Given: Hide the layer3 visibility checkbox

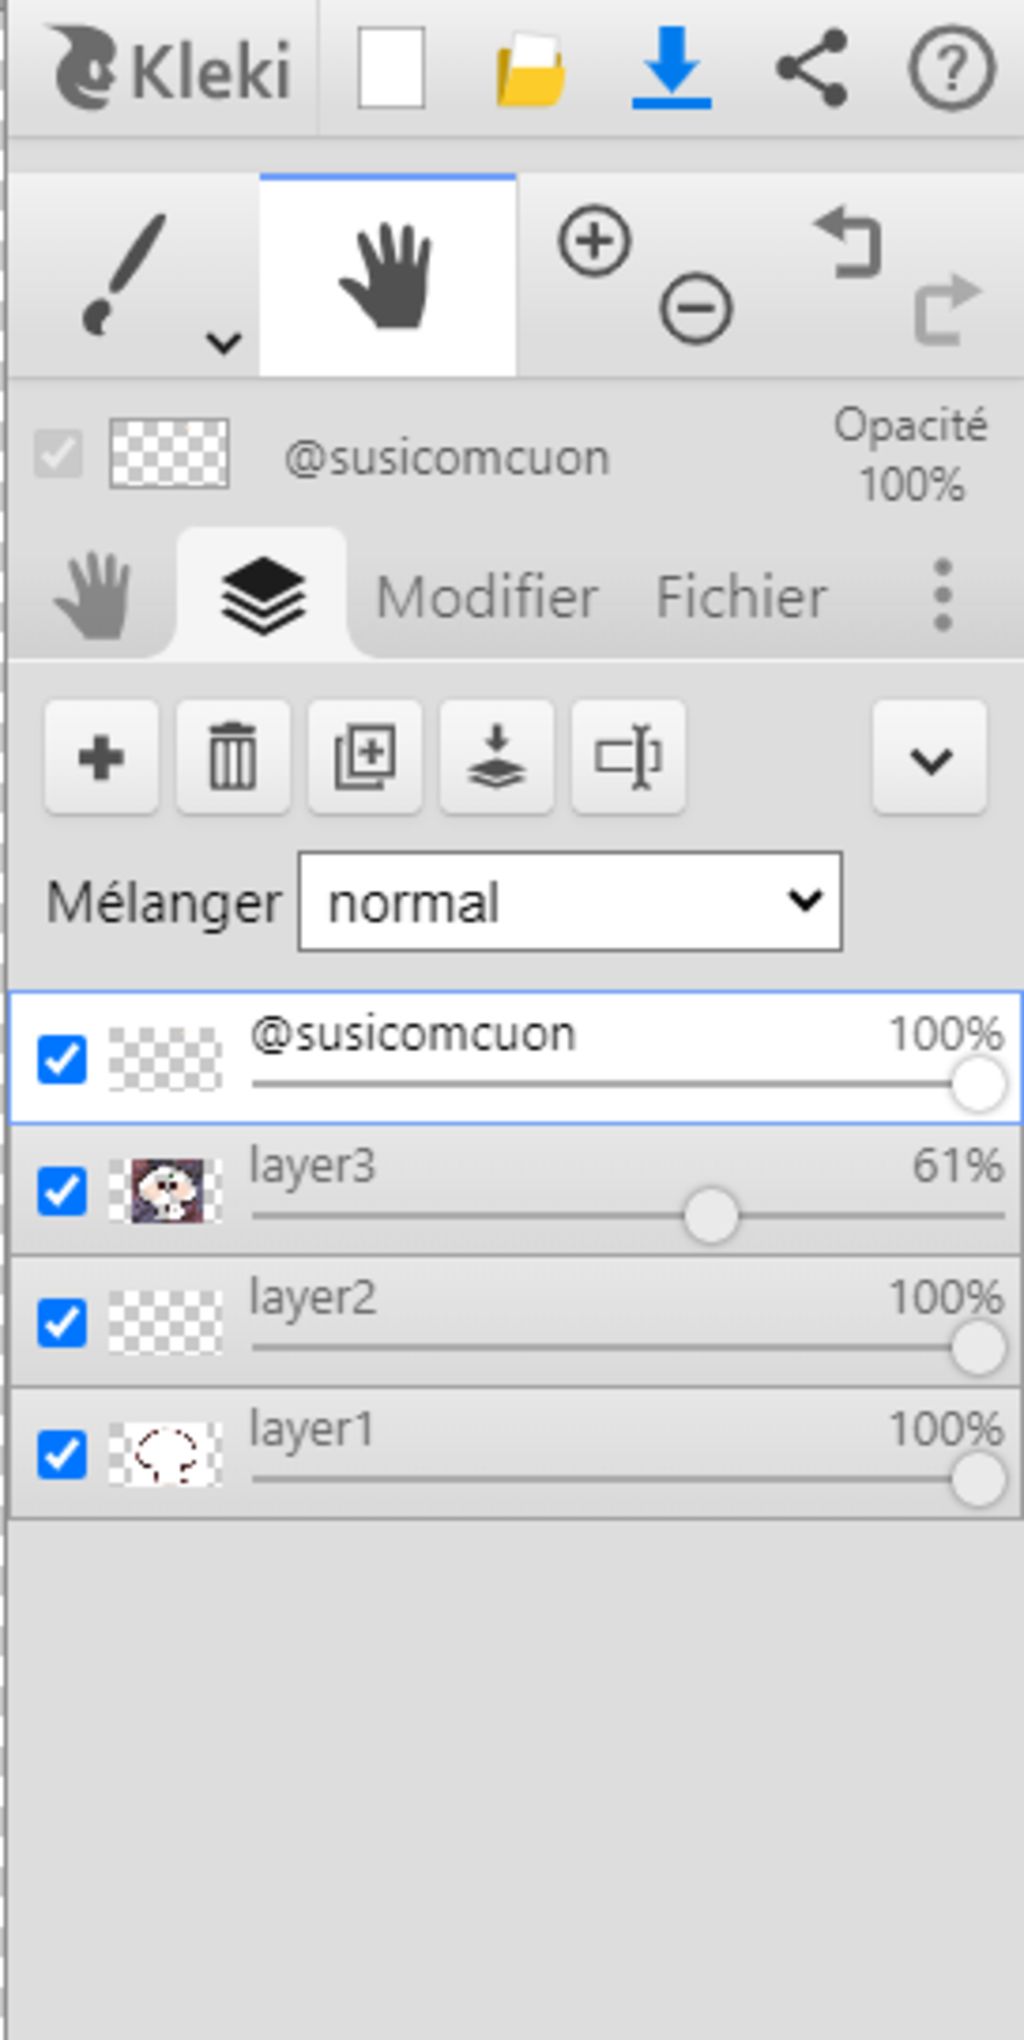Looking at the screenshot, I should [x=62, y=1191].
